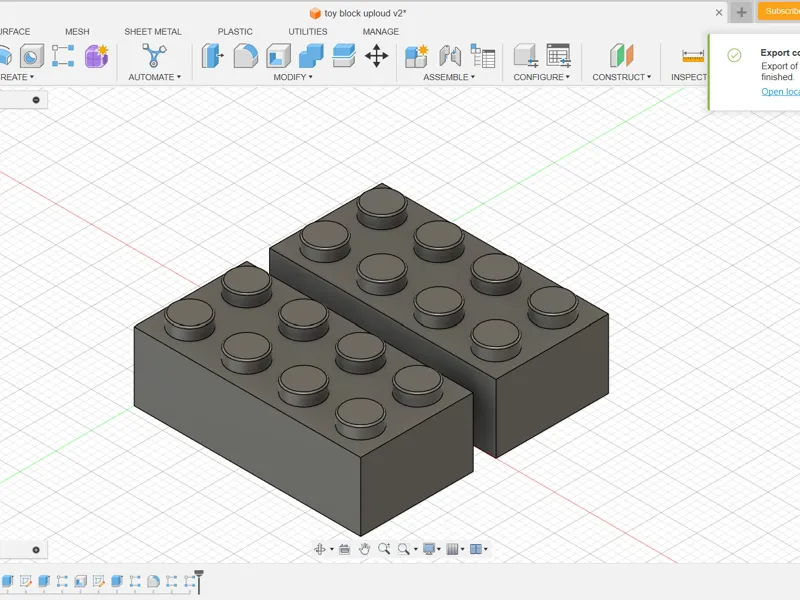Click the timeline end-of-history marker
800x600 pixels.
[x=199, y=581]
